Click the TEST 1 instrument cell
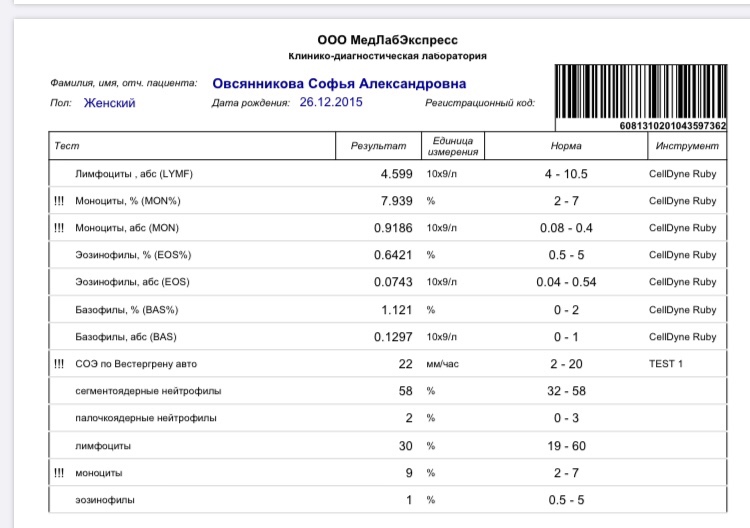 (666, 363)
